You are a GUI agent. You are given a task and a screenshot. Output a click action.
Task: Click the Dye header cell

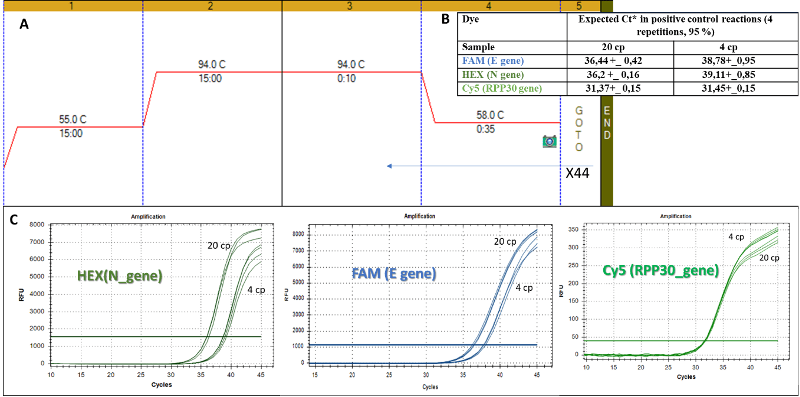point(513,26)
